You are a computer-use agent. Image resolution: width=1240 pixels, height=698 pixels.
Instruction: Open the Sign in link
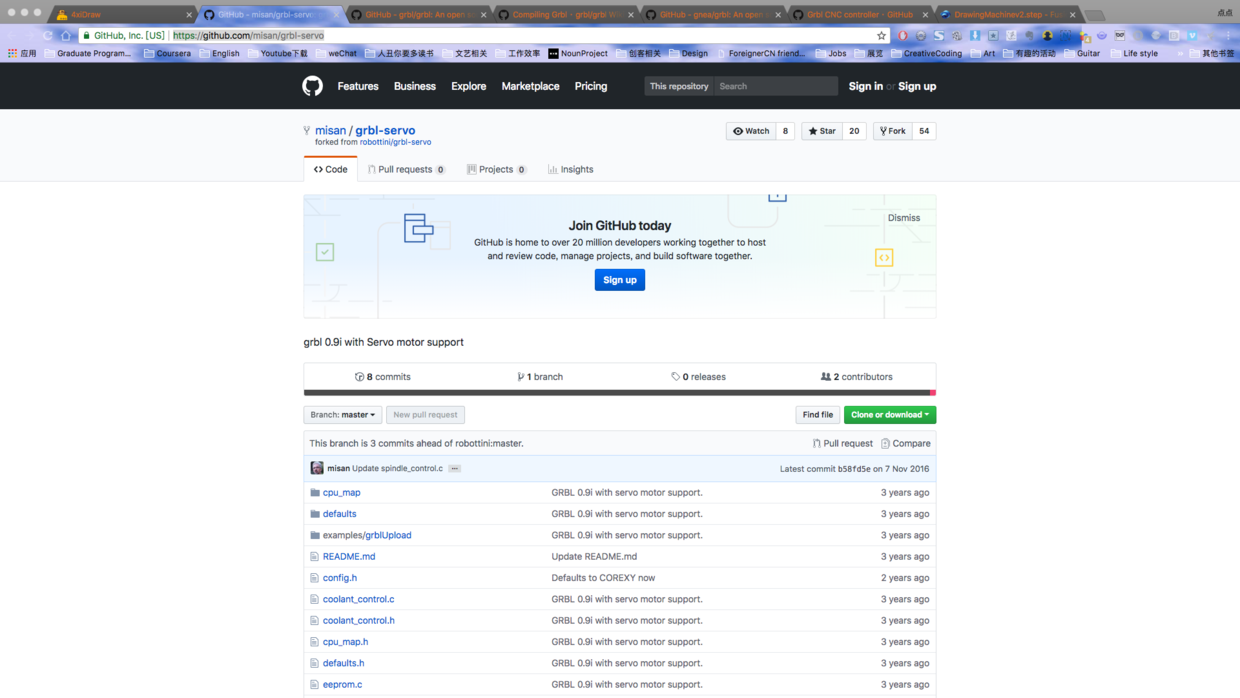pyautogui.click(x=866, y=86)
